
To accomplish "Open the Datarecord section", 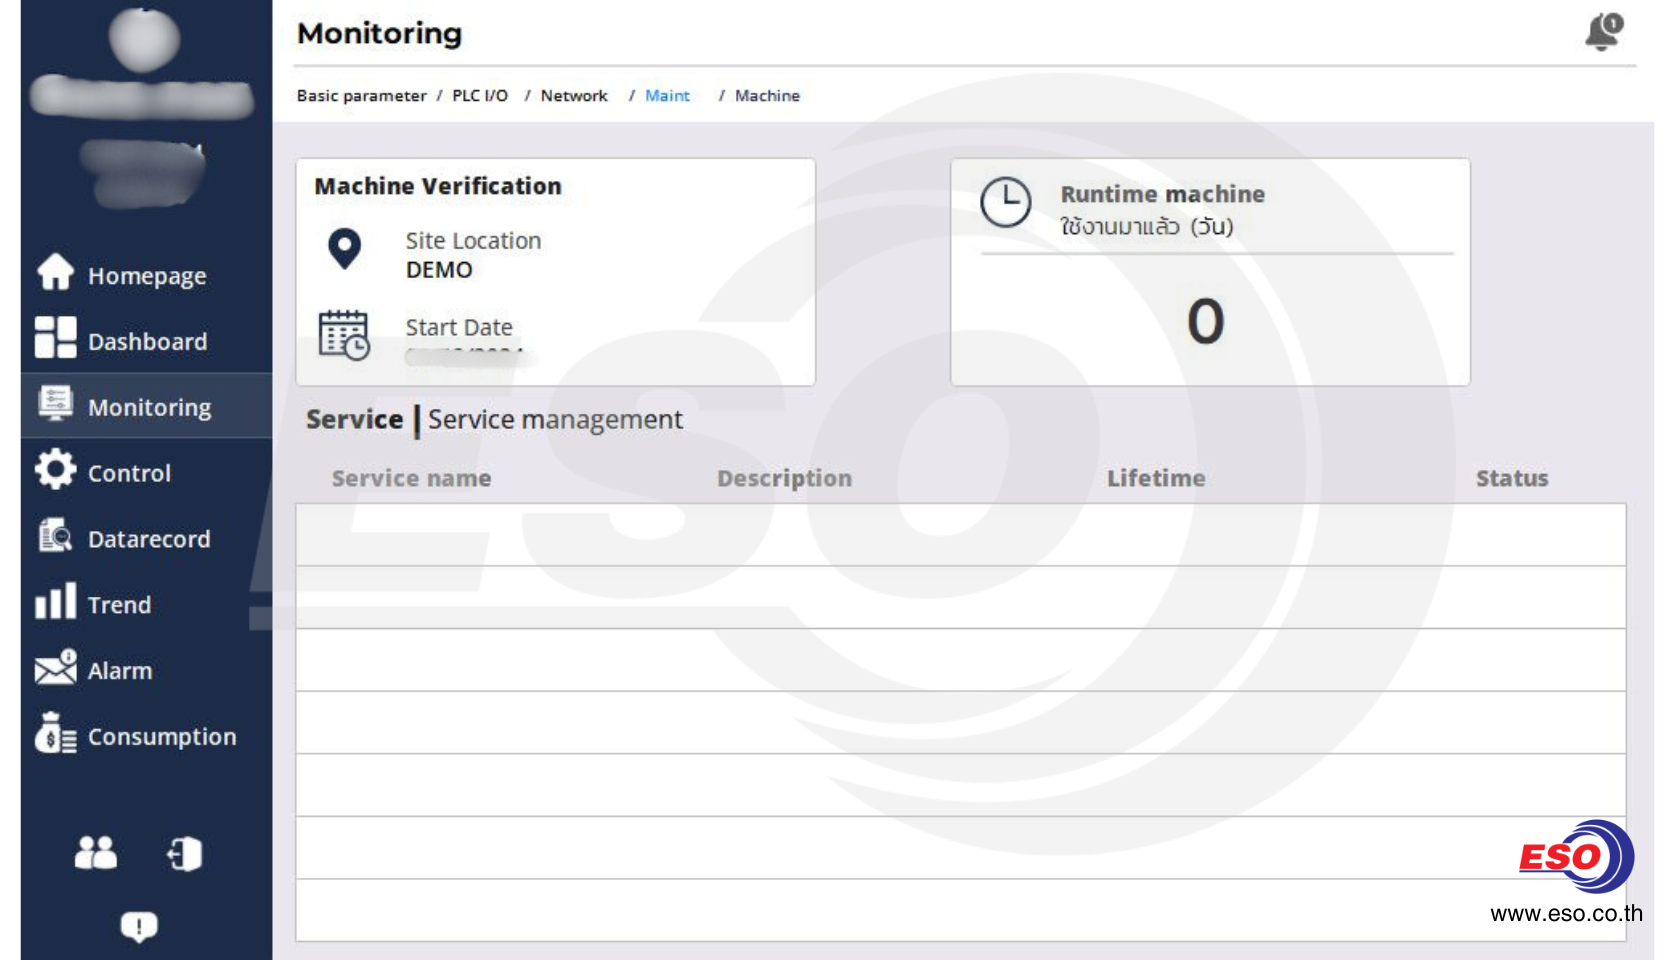I will (148, 539).
